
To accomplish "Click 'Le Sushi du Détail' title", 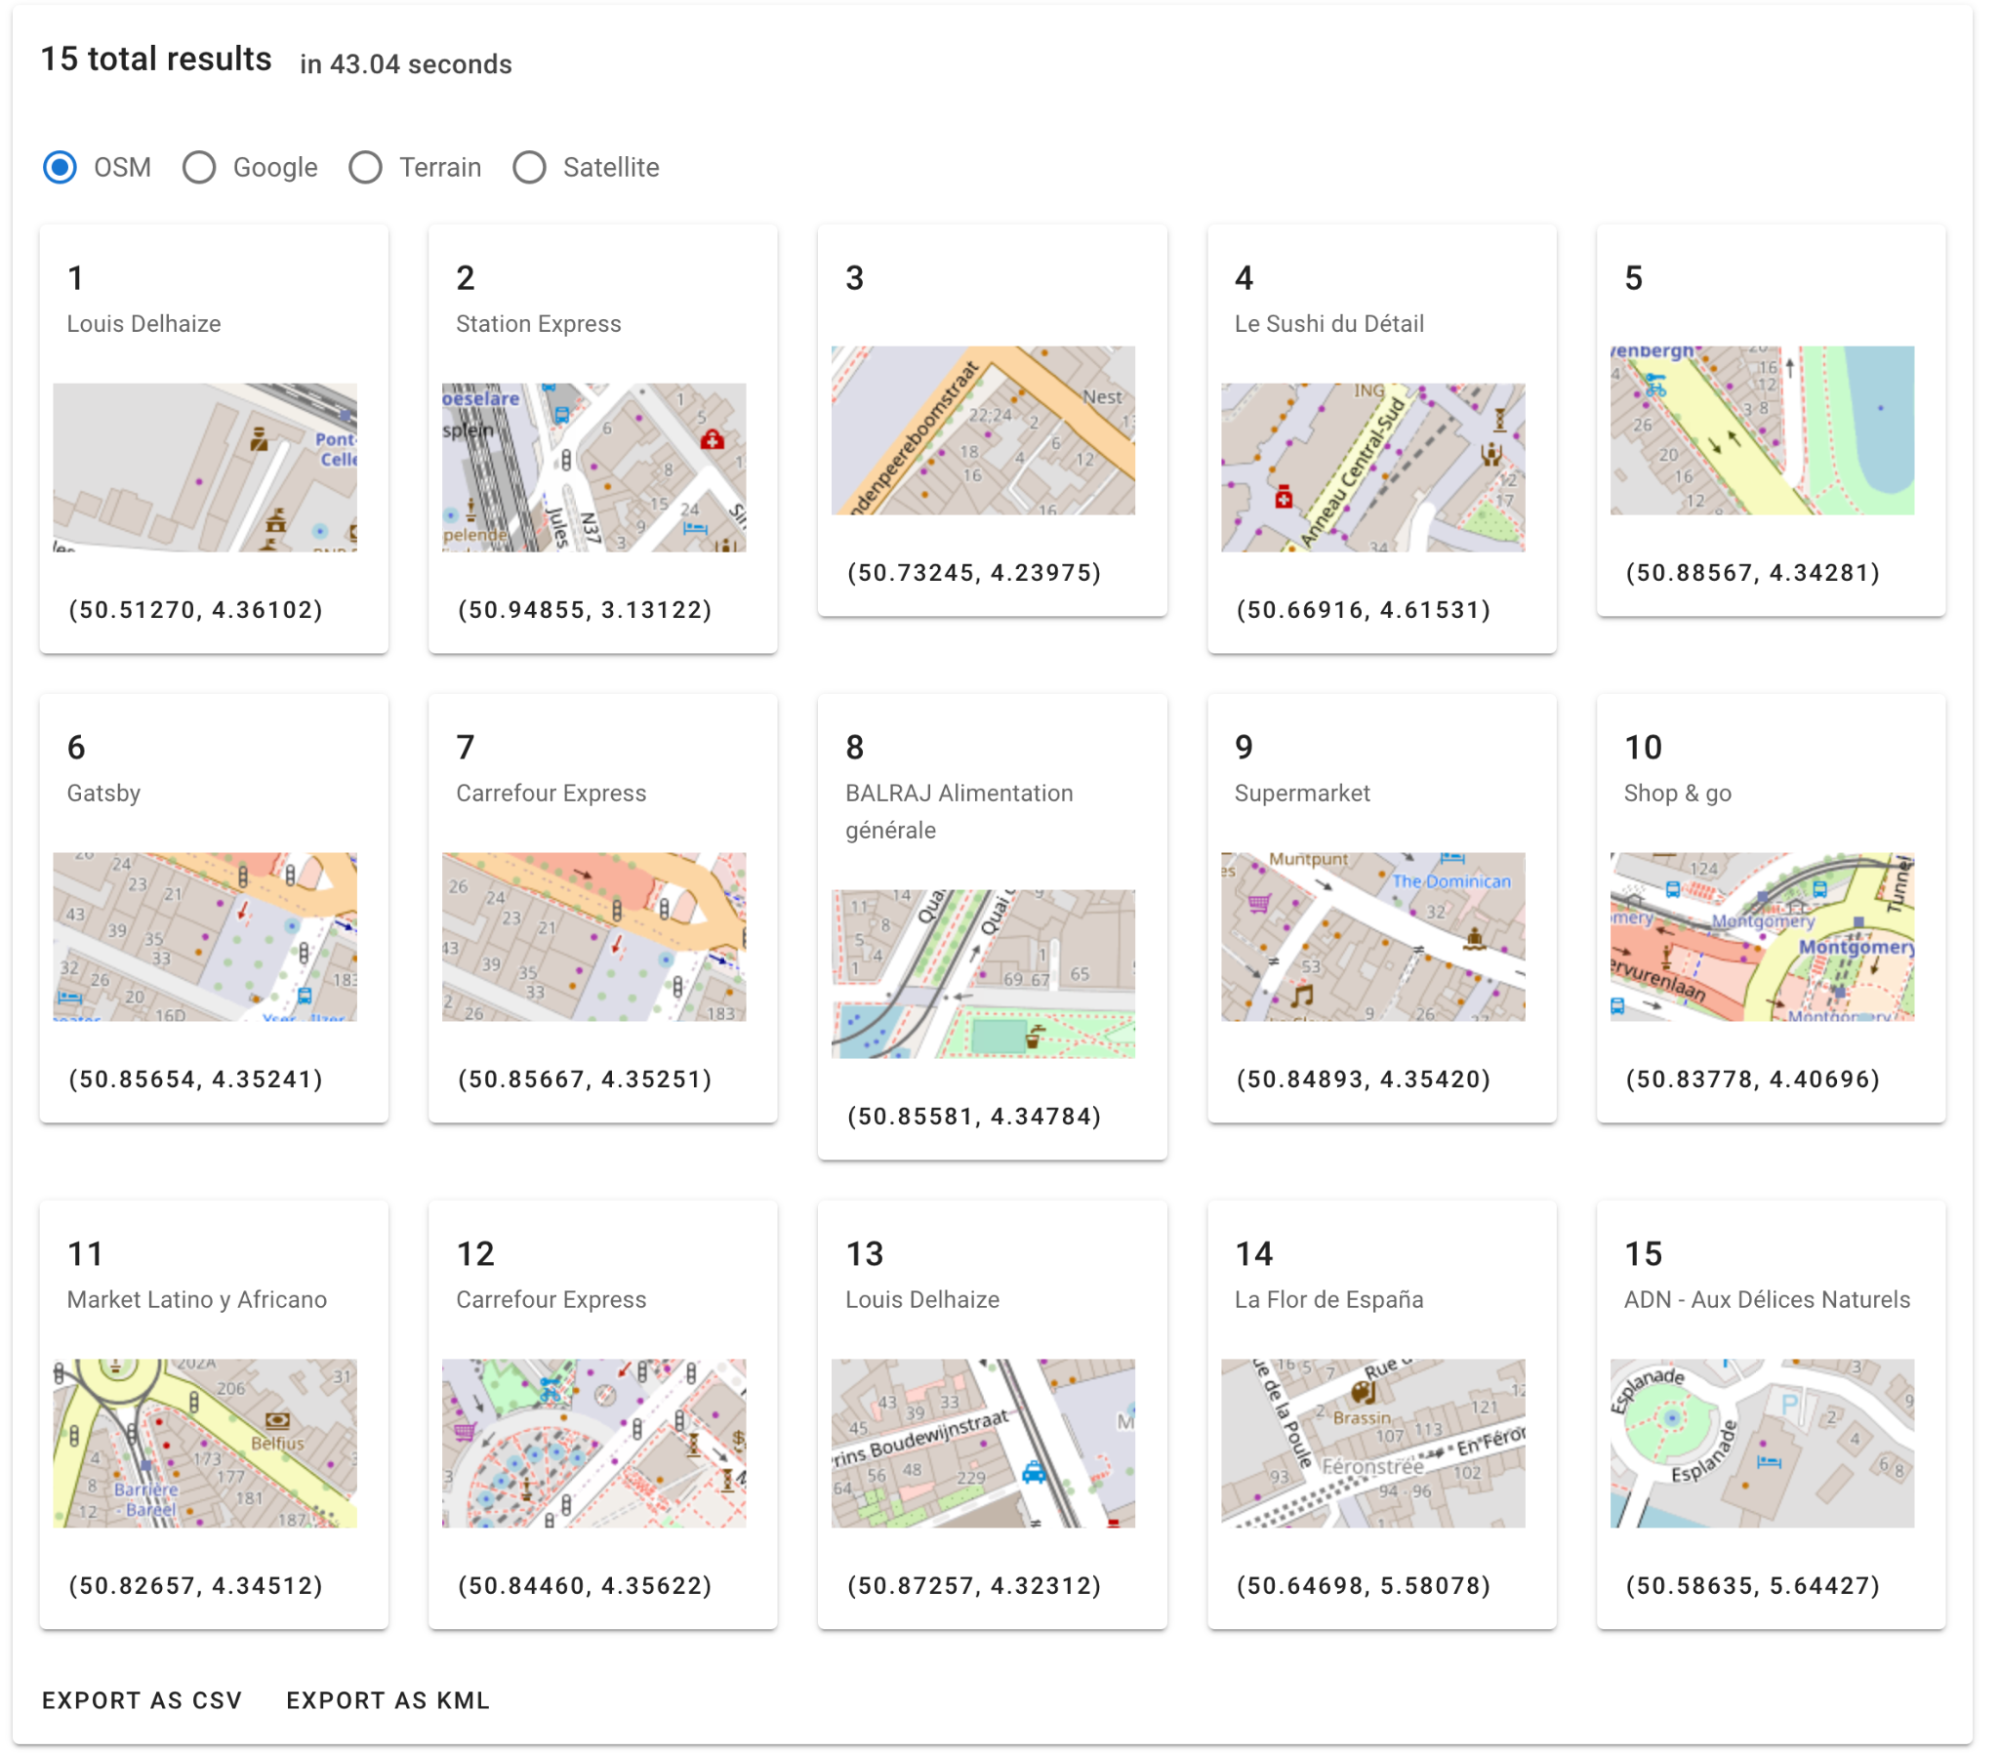I will [x=1329, y=323].
